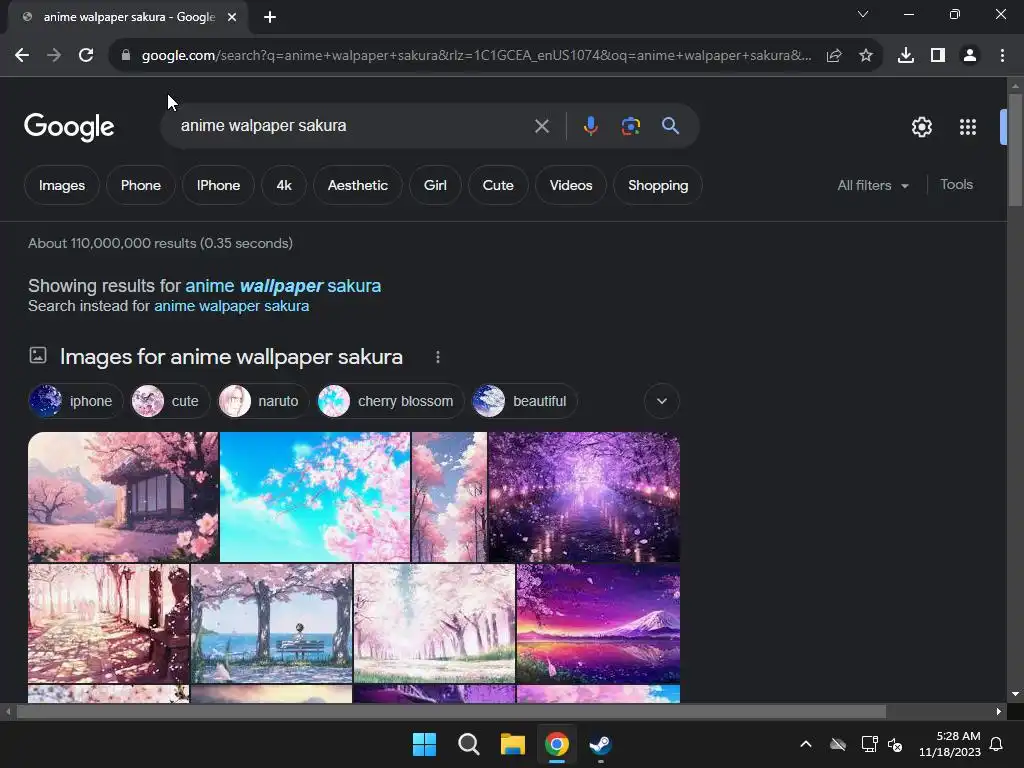
Task: View site information lock icon
Action: [x=125, y=56]
